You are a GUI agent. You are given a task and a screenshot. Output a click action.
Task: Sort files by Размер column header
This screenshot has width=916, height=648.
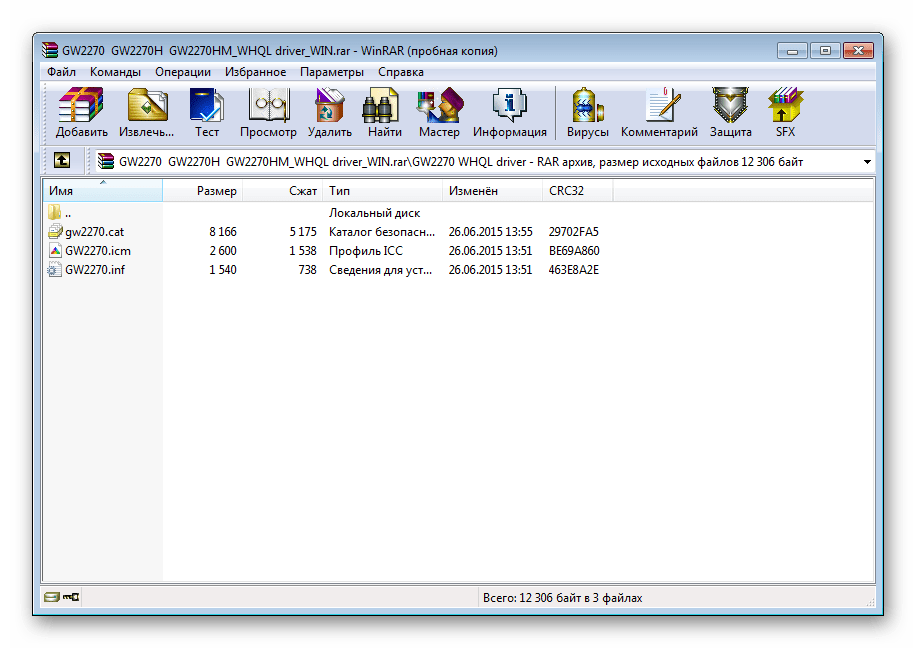click(216, 190)
